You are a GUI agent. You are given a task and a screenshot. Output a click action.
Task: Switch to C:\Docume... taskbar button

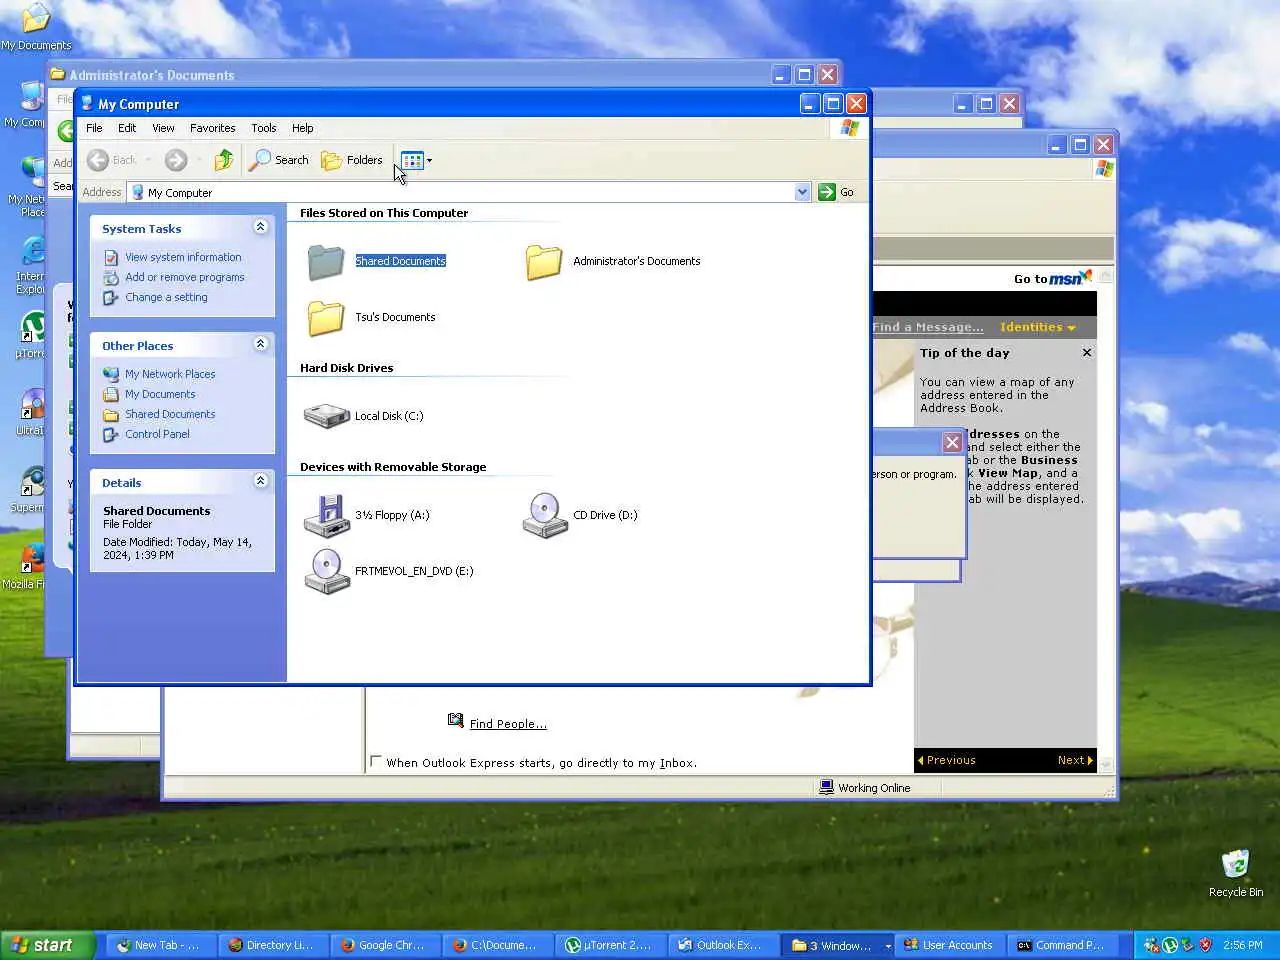[496, 945]
